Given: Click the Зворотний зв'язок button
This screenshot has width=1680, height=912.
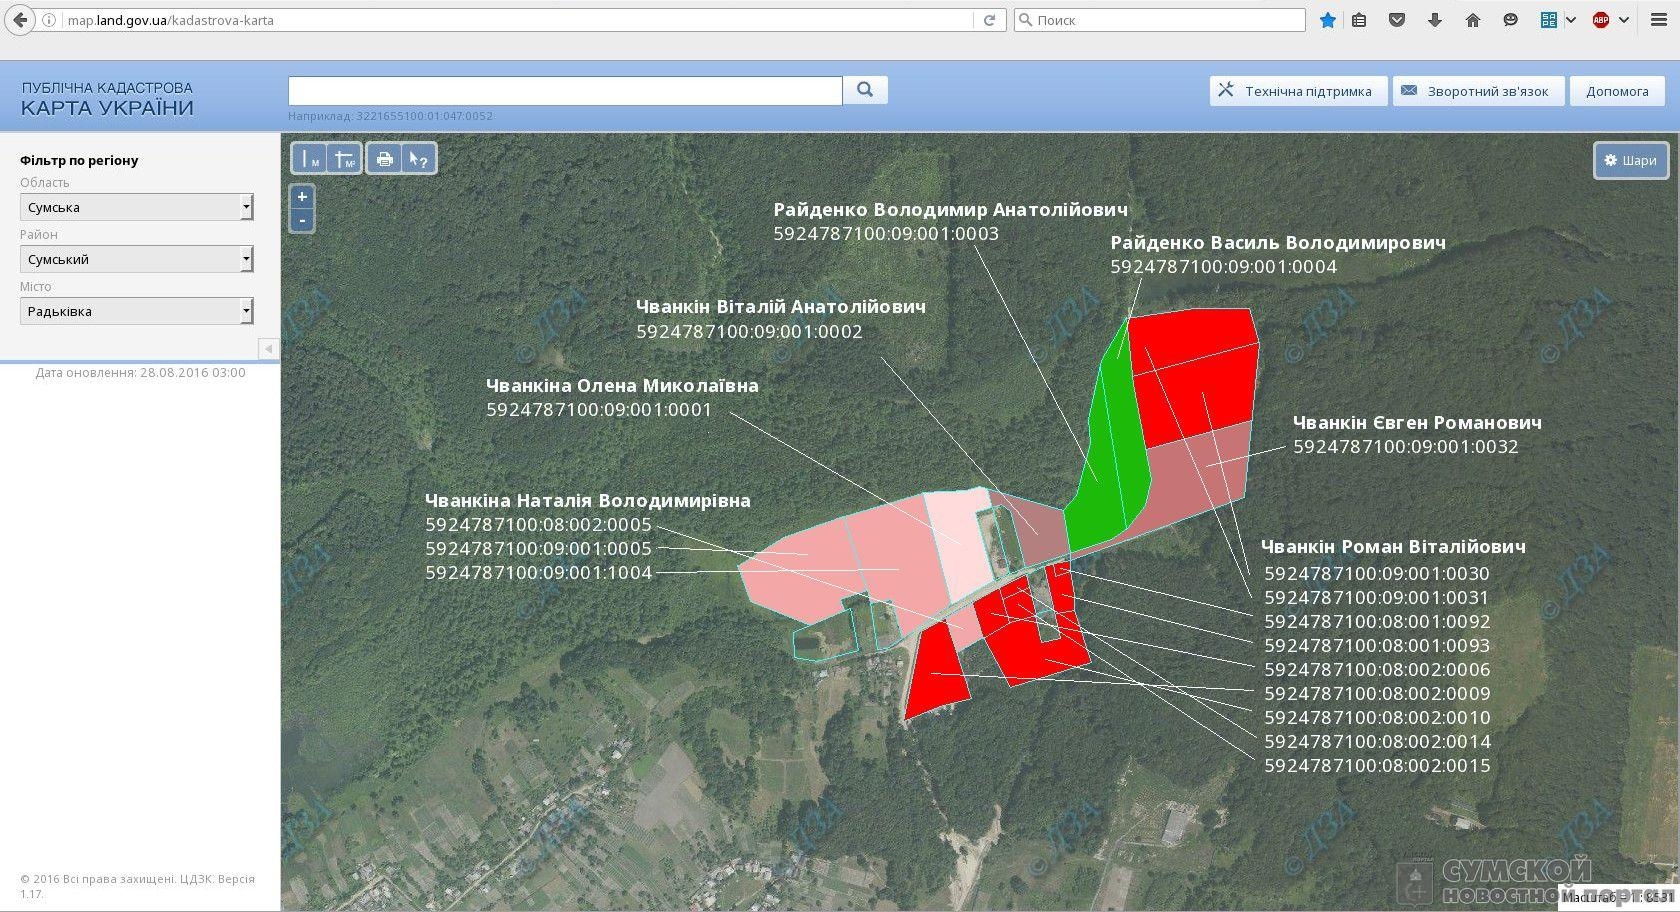Looking at the screenshot, I should (x=1476, y=91).
